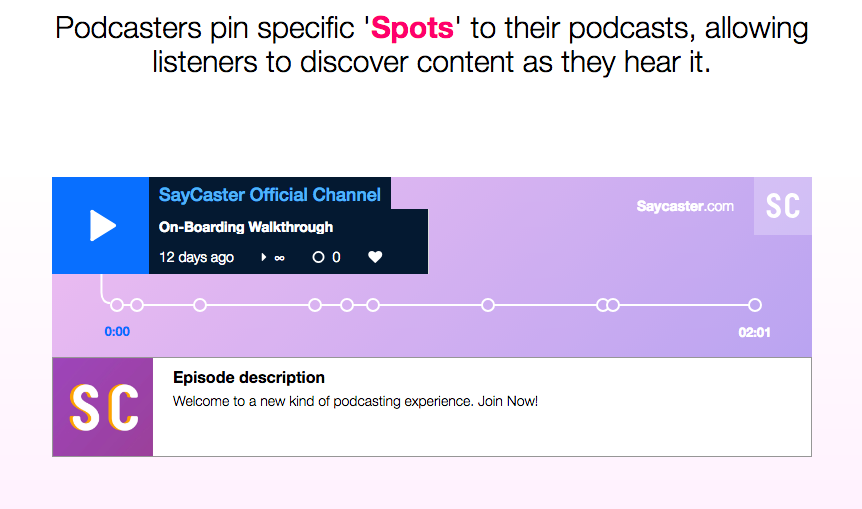Click the SC logo in player corner
The image size is (862, 509).
click(x=782, y=206)
